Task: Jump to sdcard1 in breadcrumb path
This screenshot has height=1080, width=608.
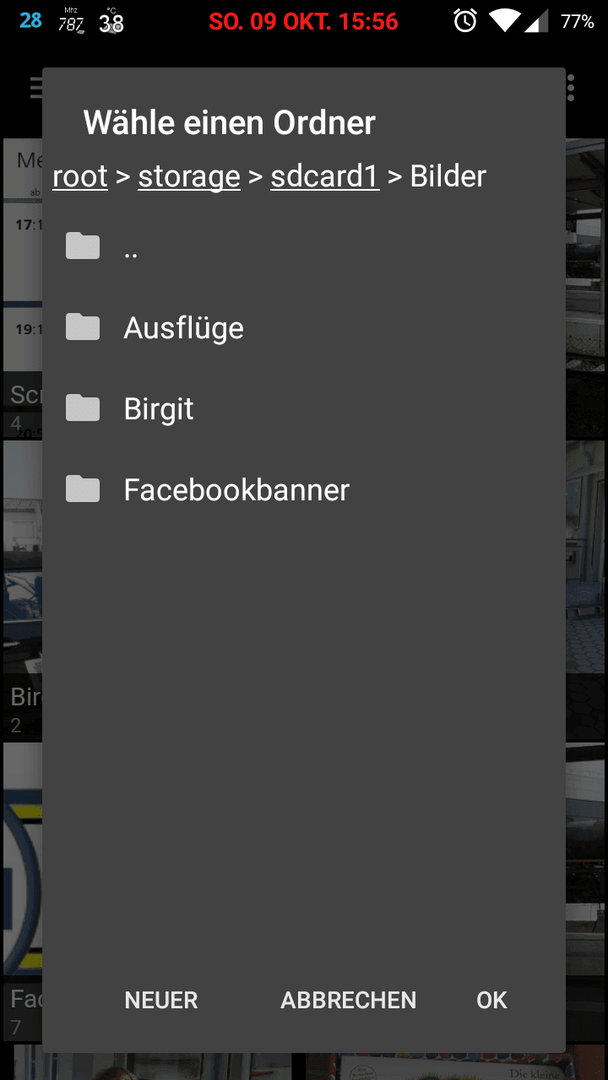Action: (325, 176)
